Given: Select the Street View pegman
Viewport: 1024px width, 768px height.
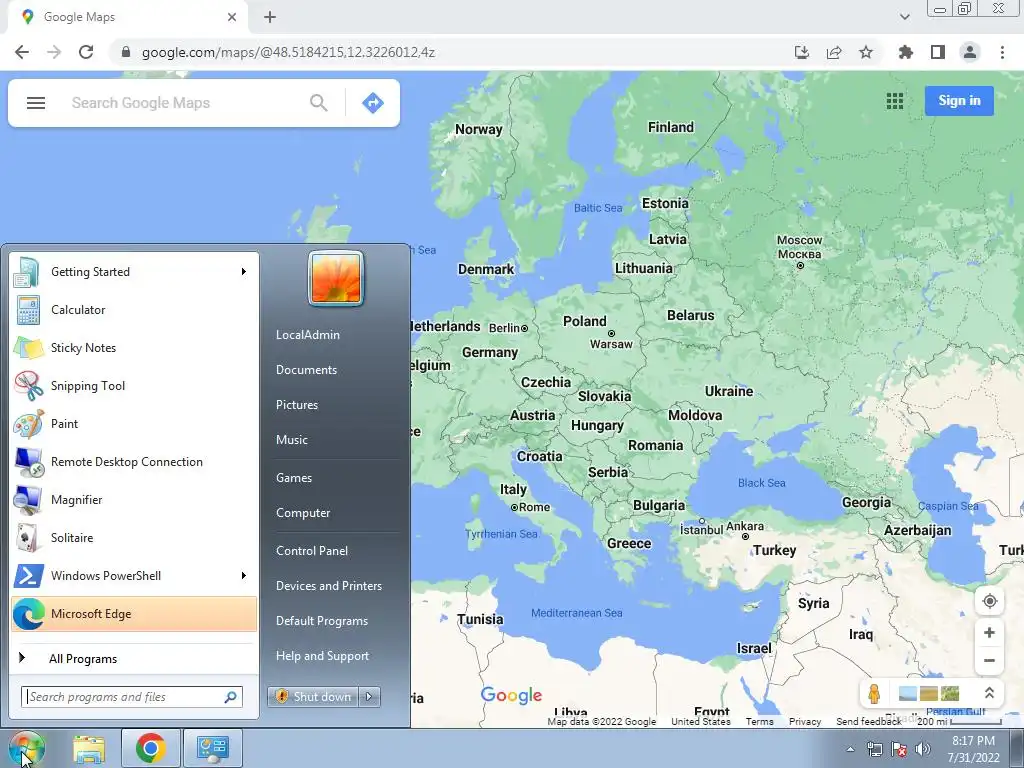Looking at the screenshot, I should [874, 694].
